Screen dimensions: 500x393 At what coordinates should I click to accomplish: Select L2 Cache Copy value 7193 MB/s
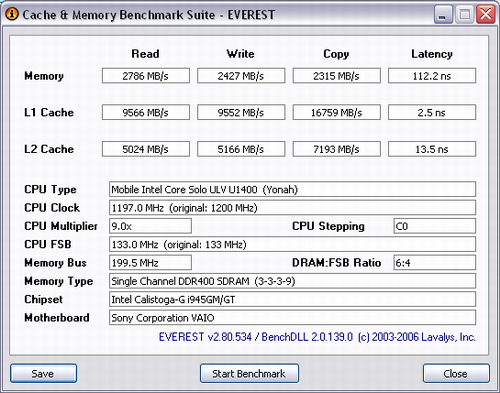pos(337,149)
